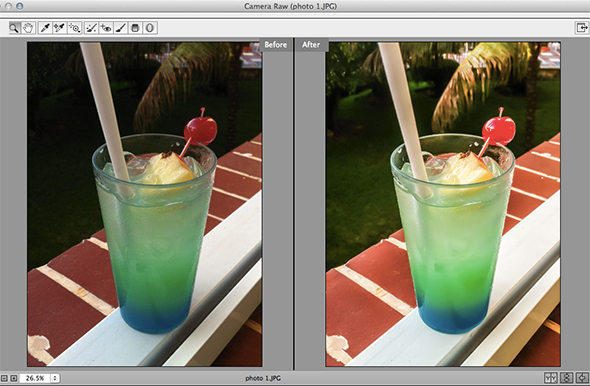Pick the White Balance eyedropper tool
Screen dimensions: 590x386
tap(45, 28)
